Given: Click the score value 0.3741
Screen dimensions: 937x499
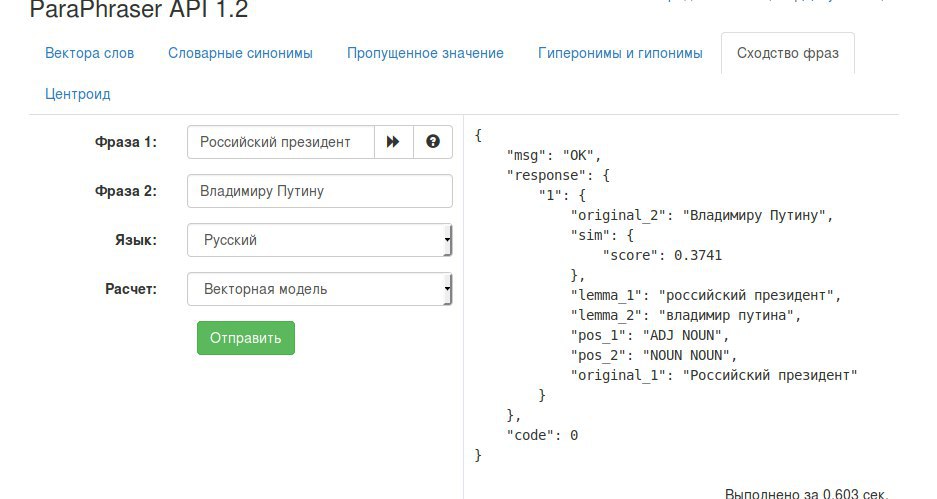Looking at the screenshot, I should click(x=698, y=255).
